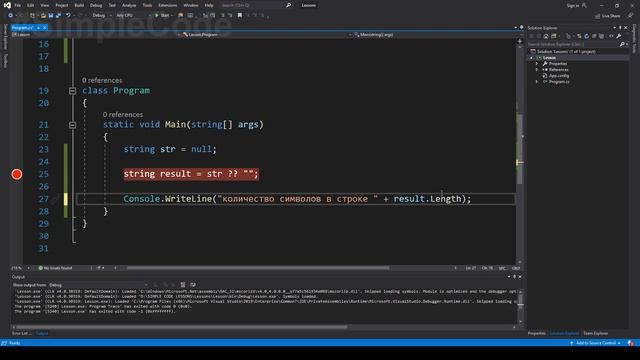Open the Lesson project navigation dropdown
Screen dimensions: 640x360
(96, 35)
